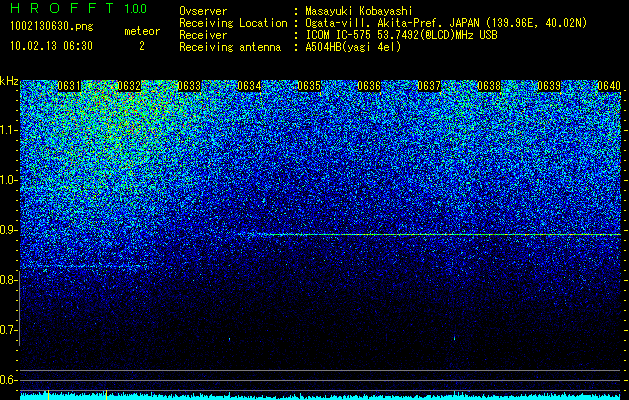Click the meteor label

(x=142, y=31)
